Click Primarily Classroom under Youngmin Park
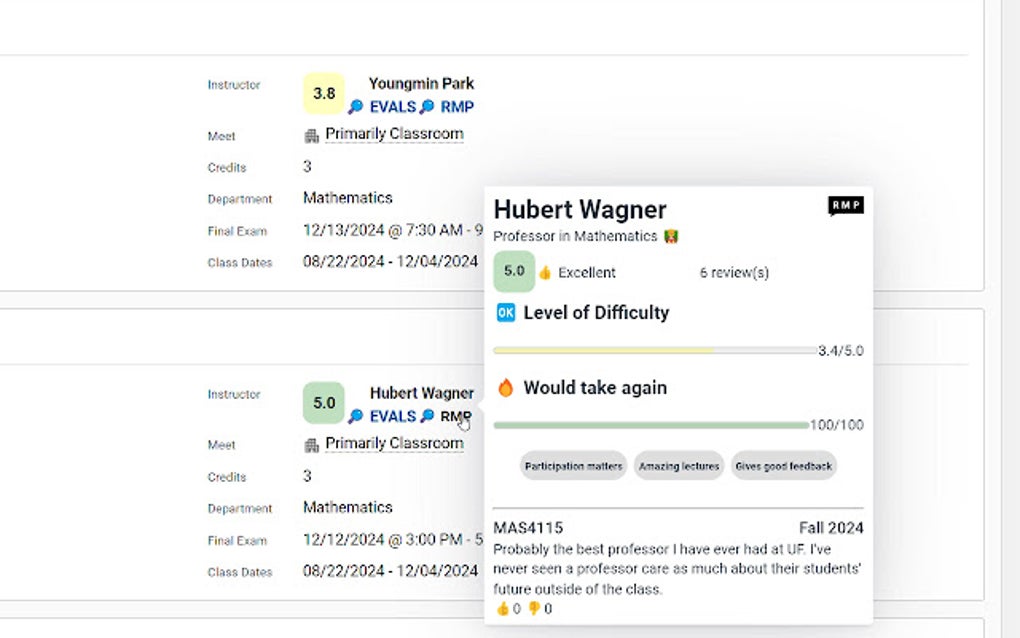 [x=394, y=134]
